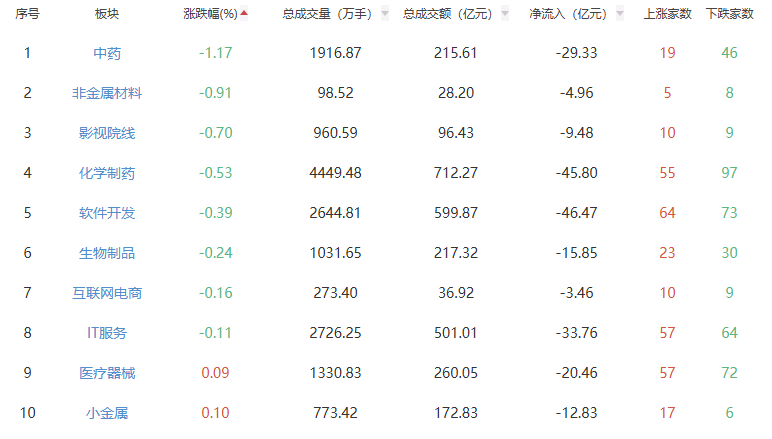Image resolution: width=772 pixels, height=439 pixels.
Task: Click the 上涨家数 column header
Action: tap(667, 14)
